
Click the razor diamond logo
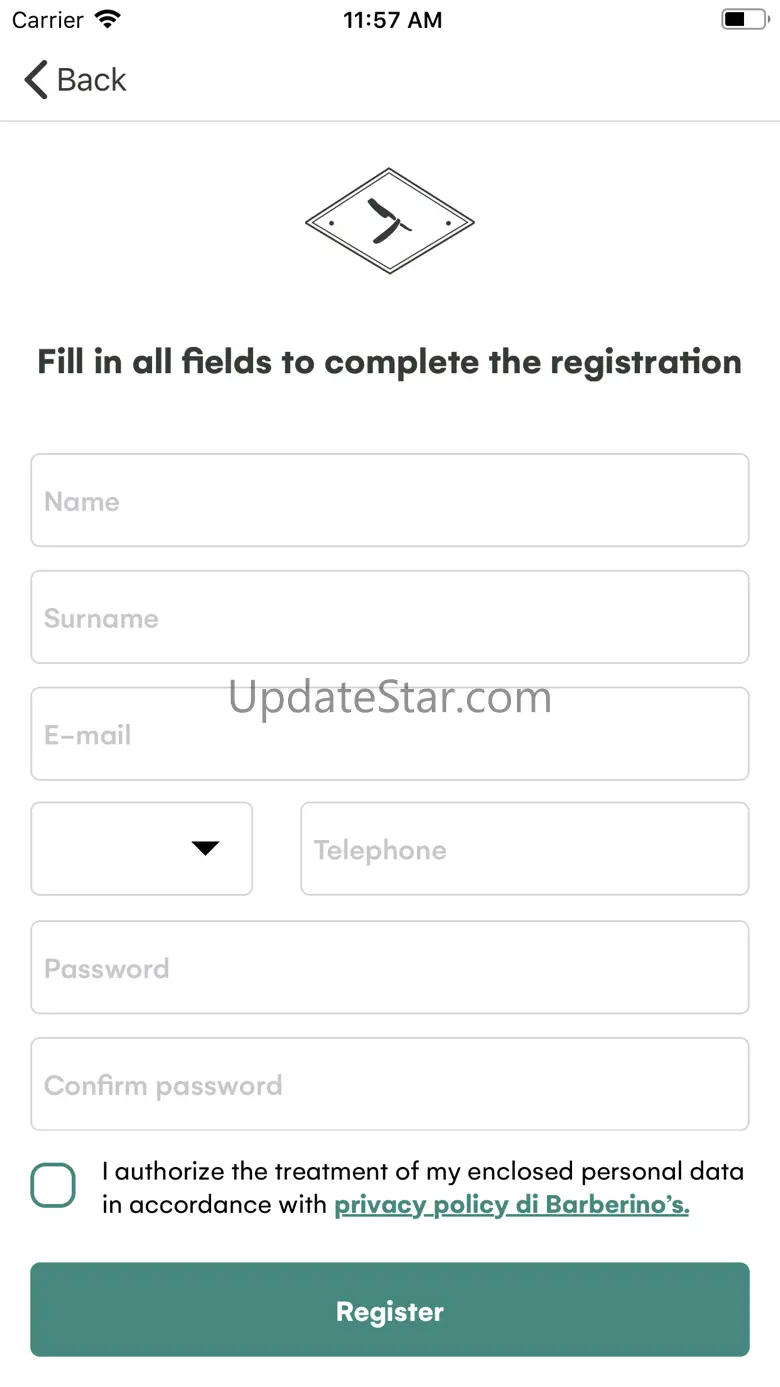pos(389,221)
